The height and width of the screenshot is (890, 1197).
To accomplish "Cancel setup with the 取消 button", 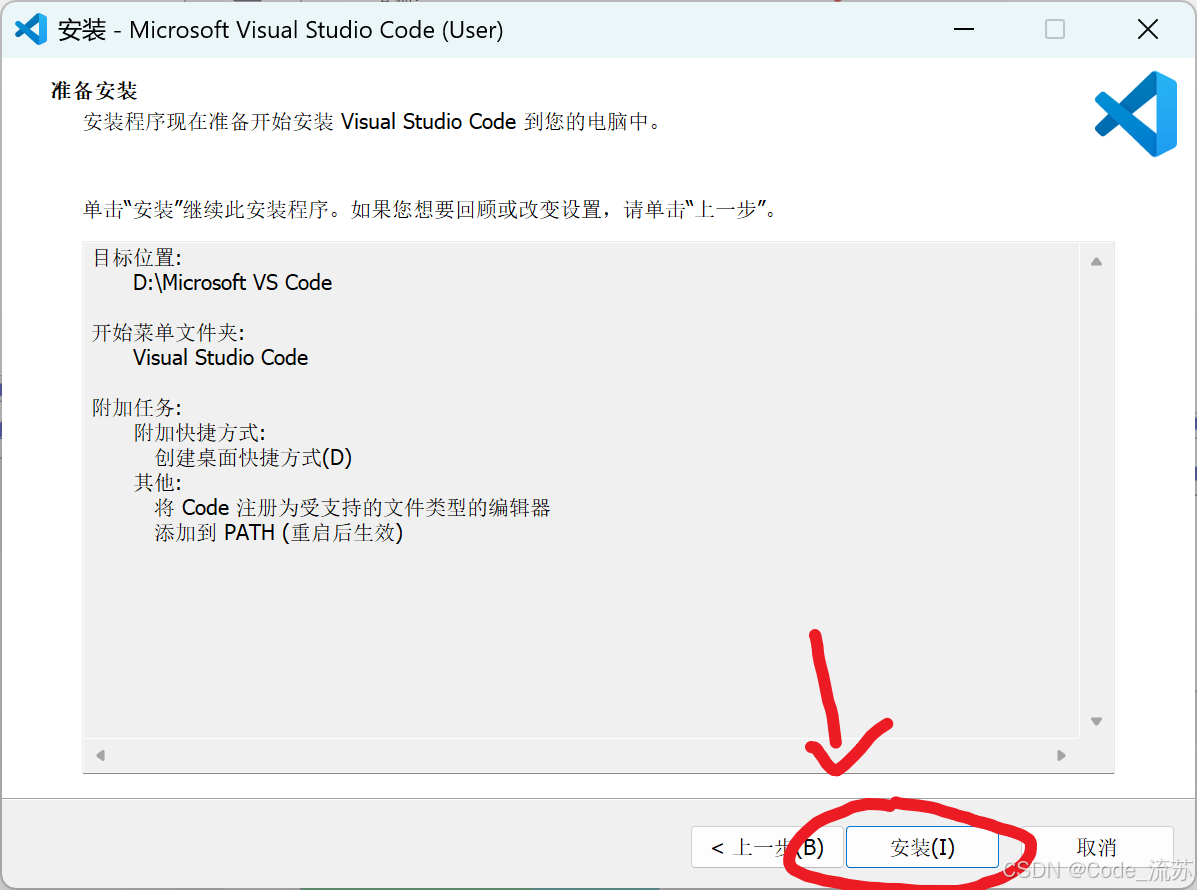I will (x=1096, y=847).
